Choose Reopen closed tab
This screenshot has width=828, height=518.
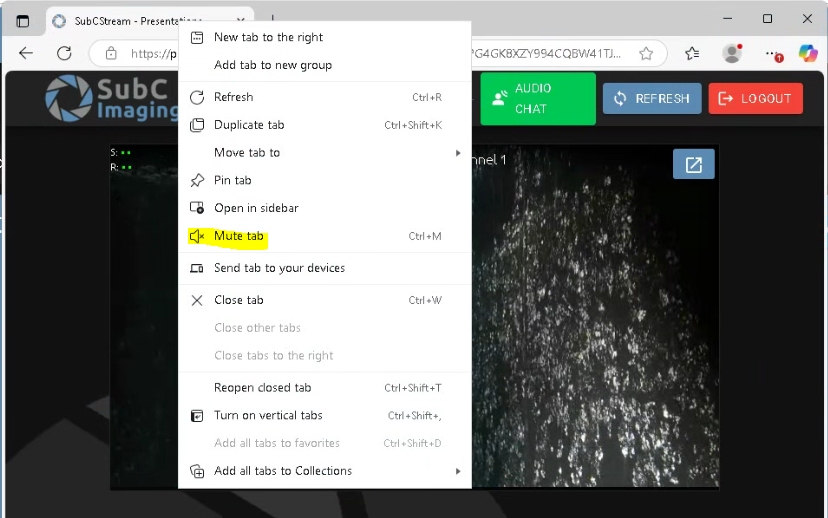262,387
